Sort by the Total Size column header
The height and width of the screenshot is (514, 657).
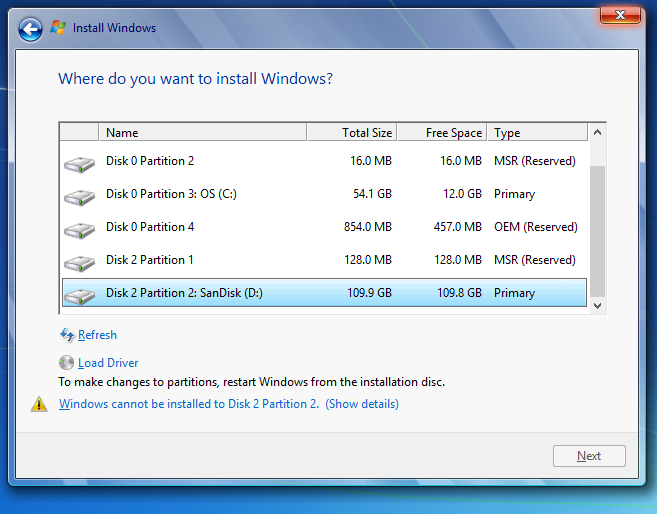(352, 132)
